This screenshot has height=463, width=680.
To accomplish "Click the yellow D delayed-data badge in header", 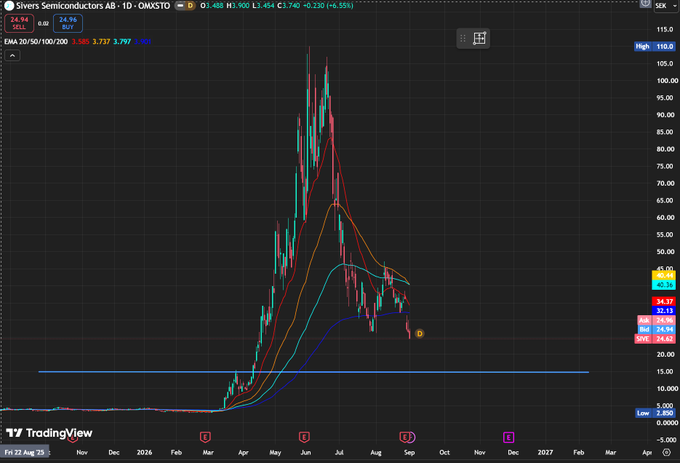I will pyautogui.click(x=190, y=6).
